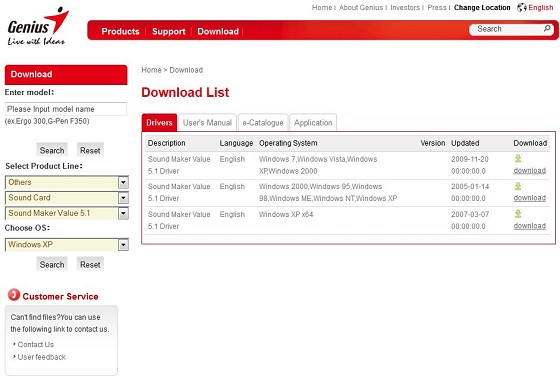
Task: Click the Download List heading
Action: point(185,93)
